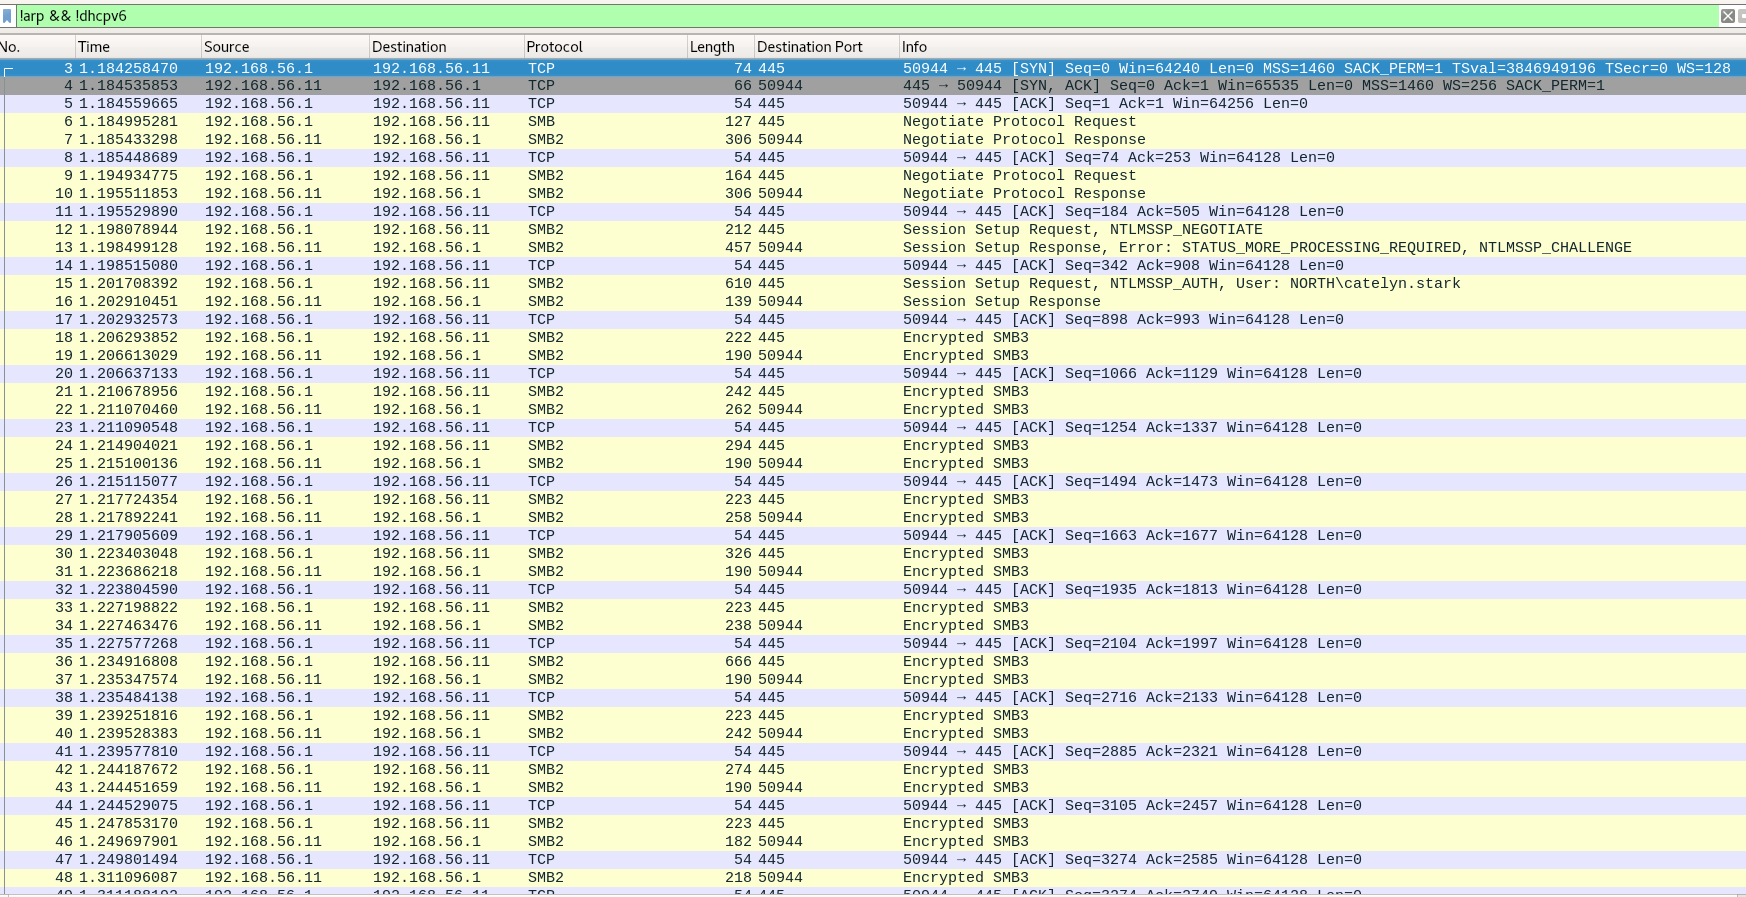Click the Info column header

pyautogui.click(x=1322, y=47)
